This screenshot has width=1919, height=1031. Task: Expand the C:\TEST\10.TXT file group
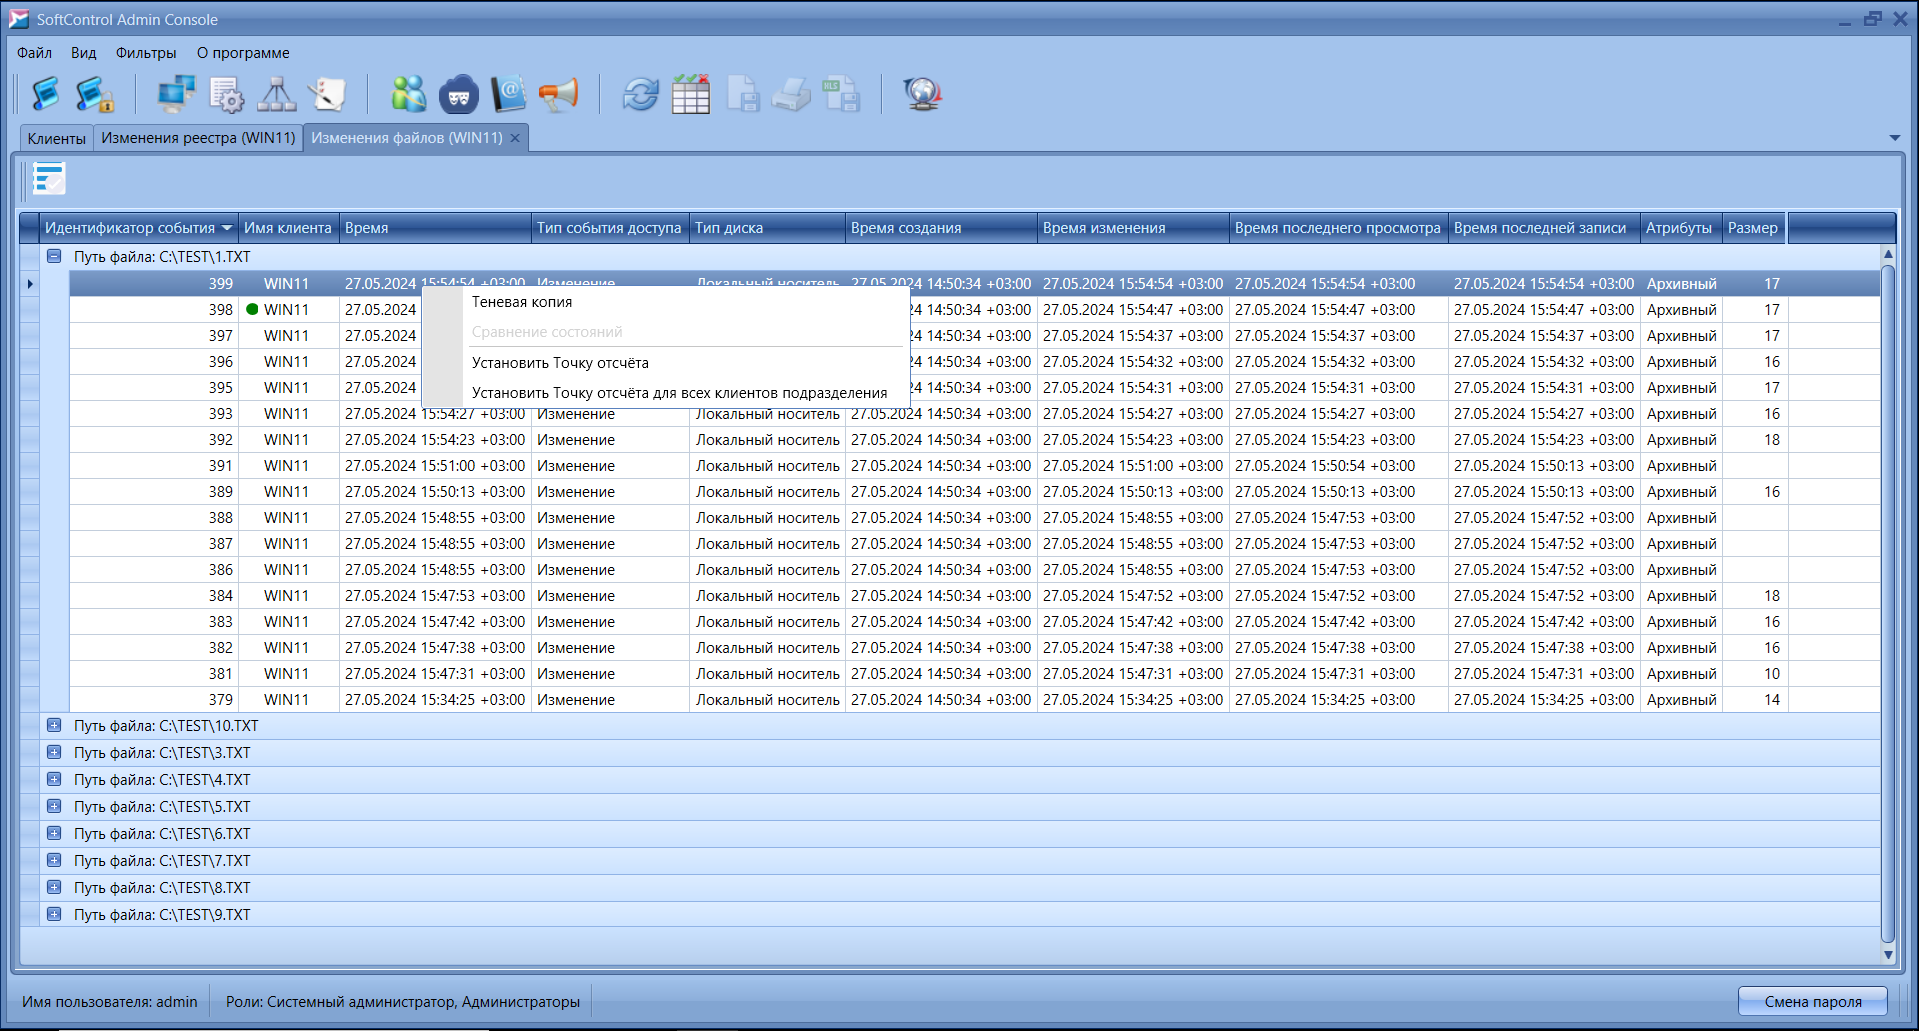coord(54,726)
